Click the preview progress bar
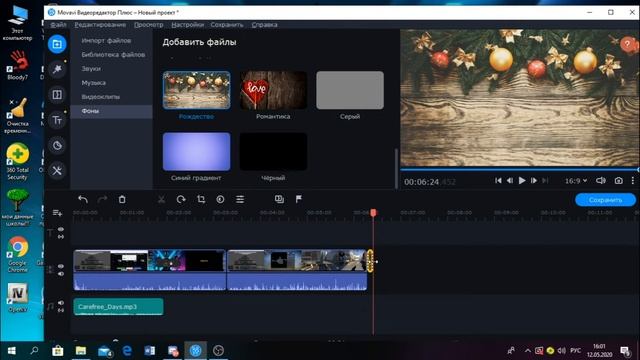 [x=520, y=169]
